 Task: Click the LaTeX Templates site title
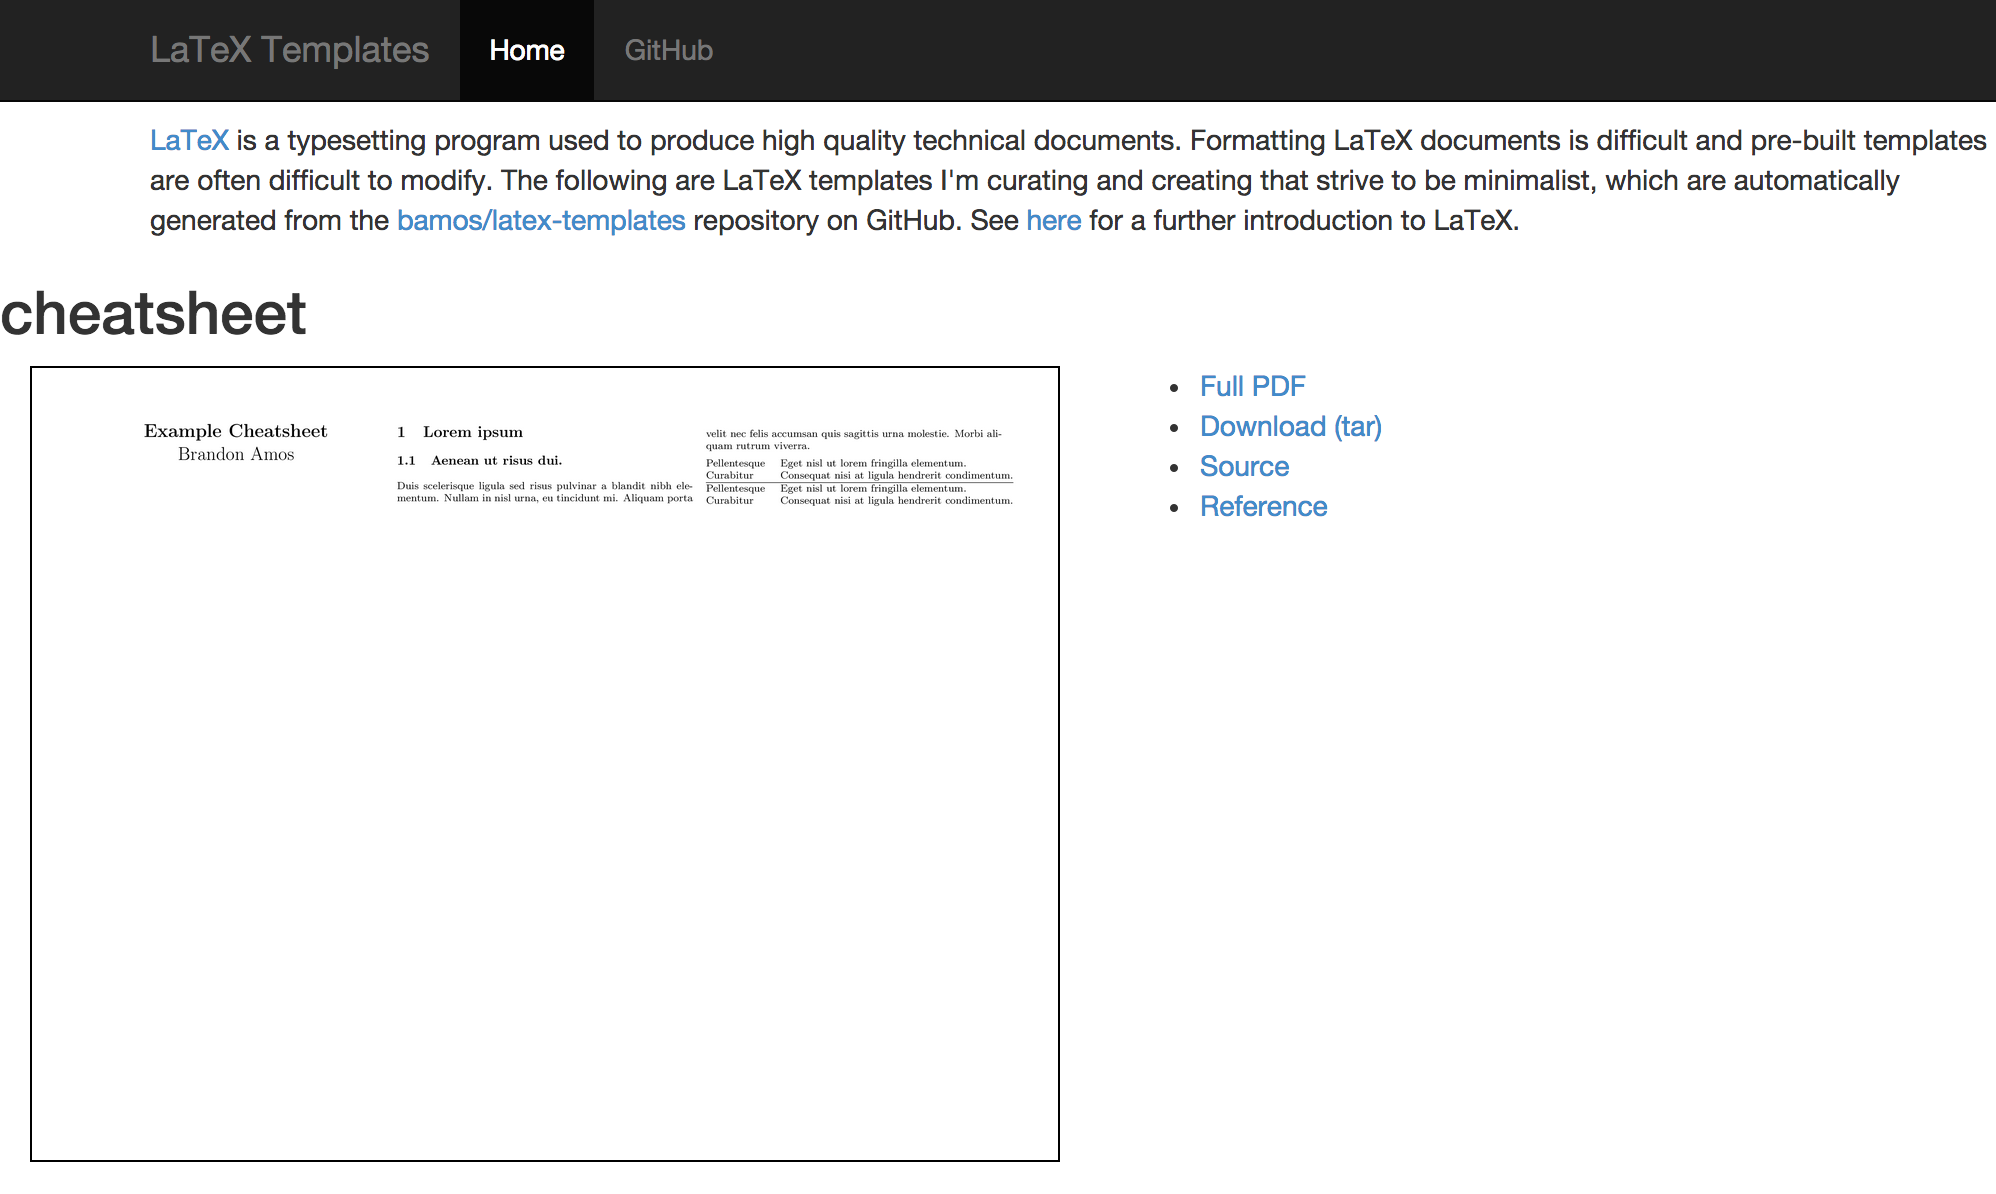pos(289,50)
